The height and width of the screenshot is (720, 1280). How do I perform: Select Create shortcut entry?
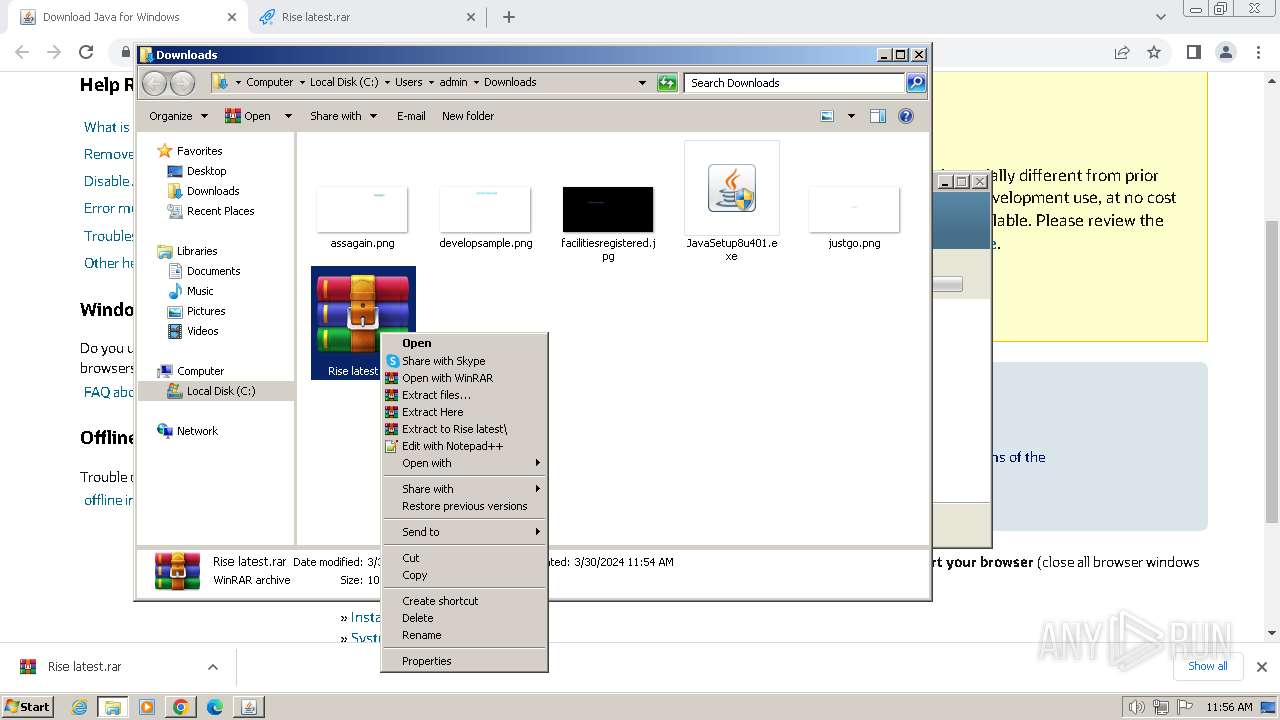465,601
